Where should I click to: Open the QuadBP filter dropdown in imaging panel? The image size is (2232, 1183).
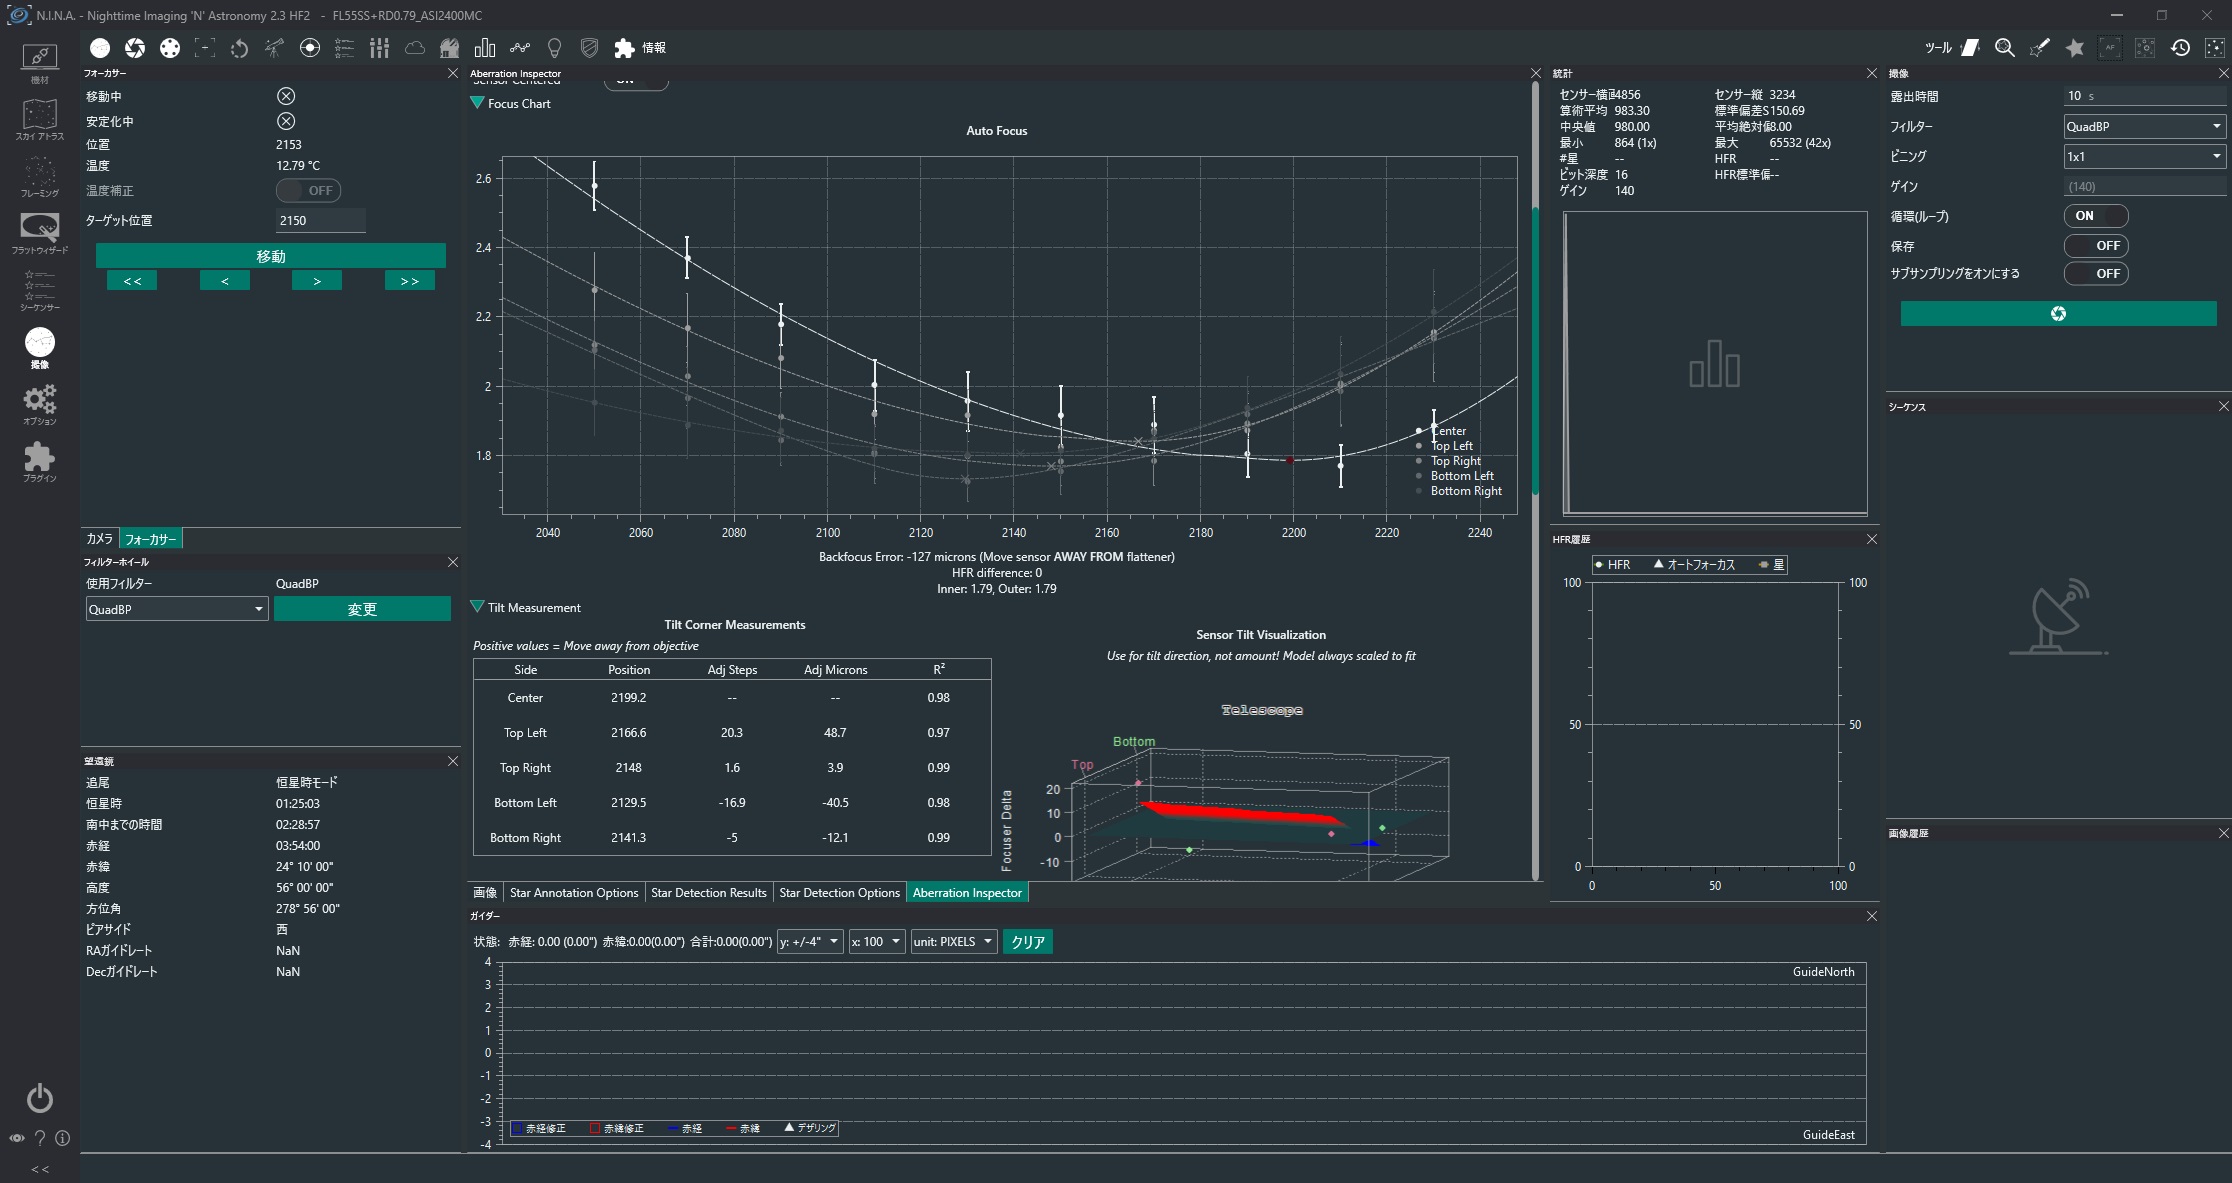[2144, 127]
